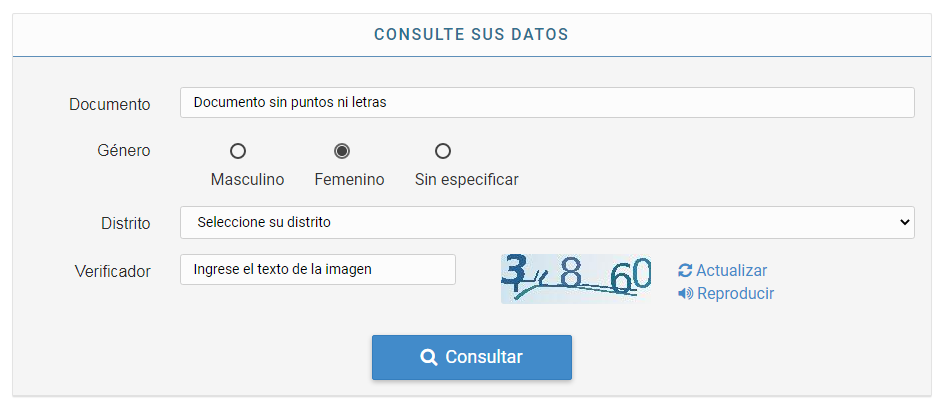Click the Distrito field label
The width and height of the screenshot is (942, 413).
click(x=126, y=223)
